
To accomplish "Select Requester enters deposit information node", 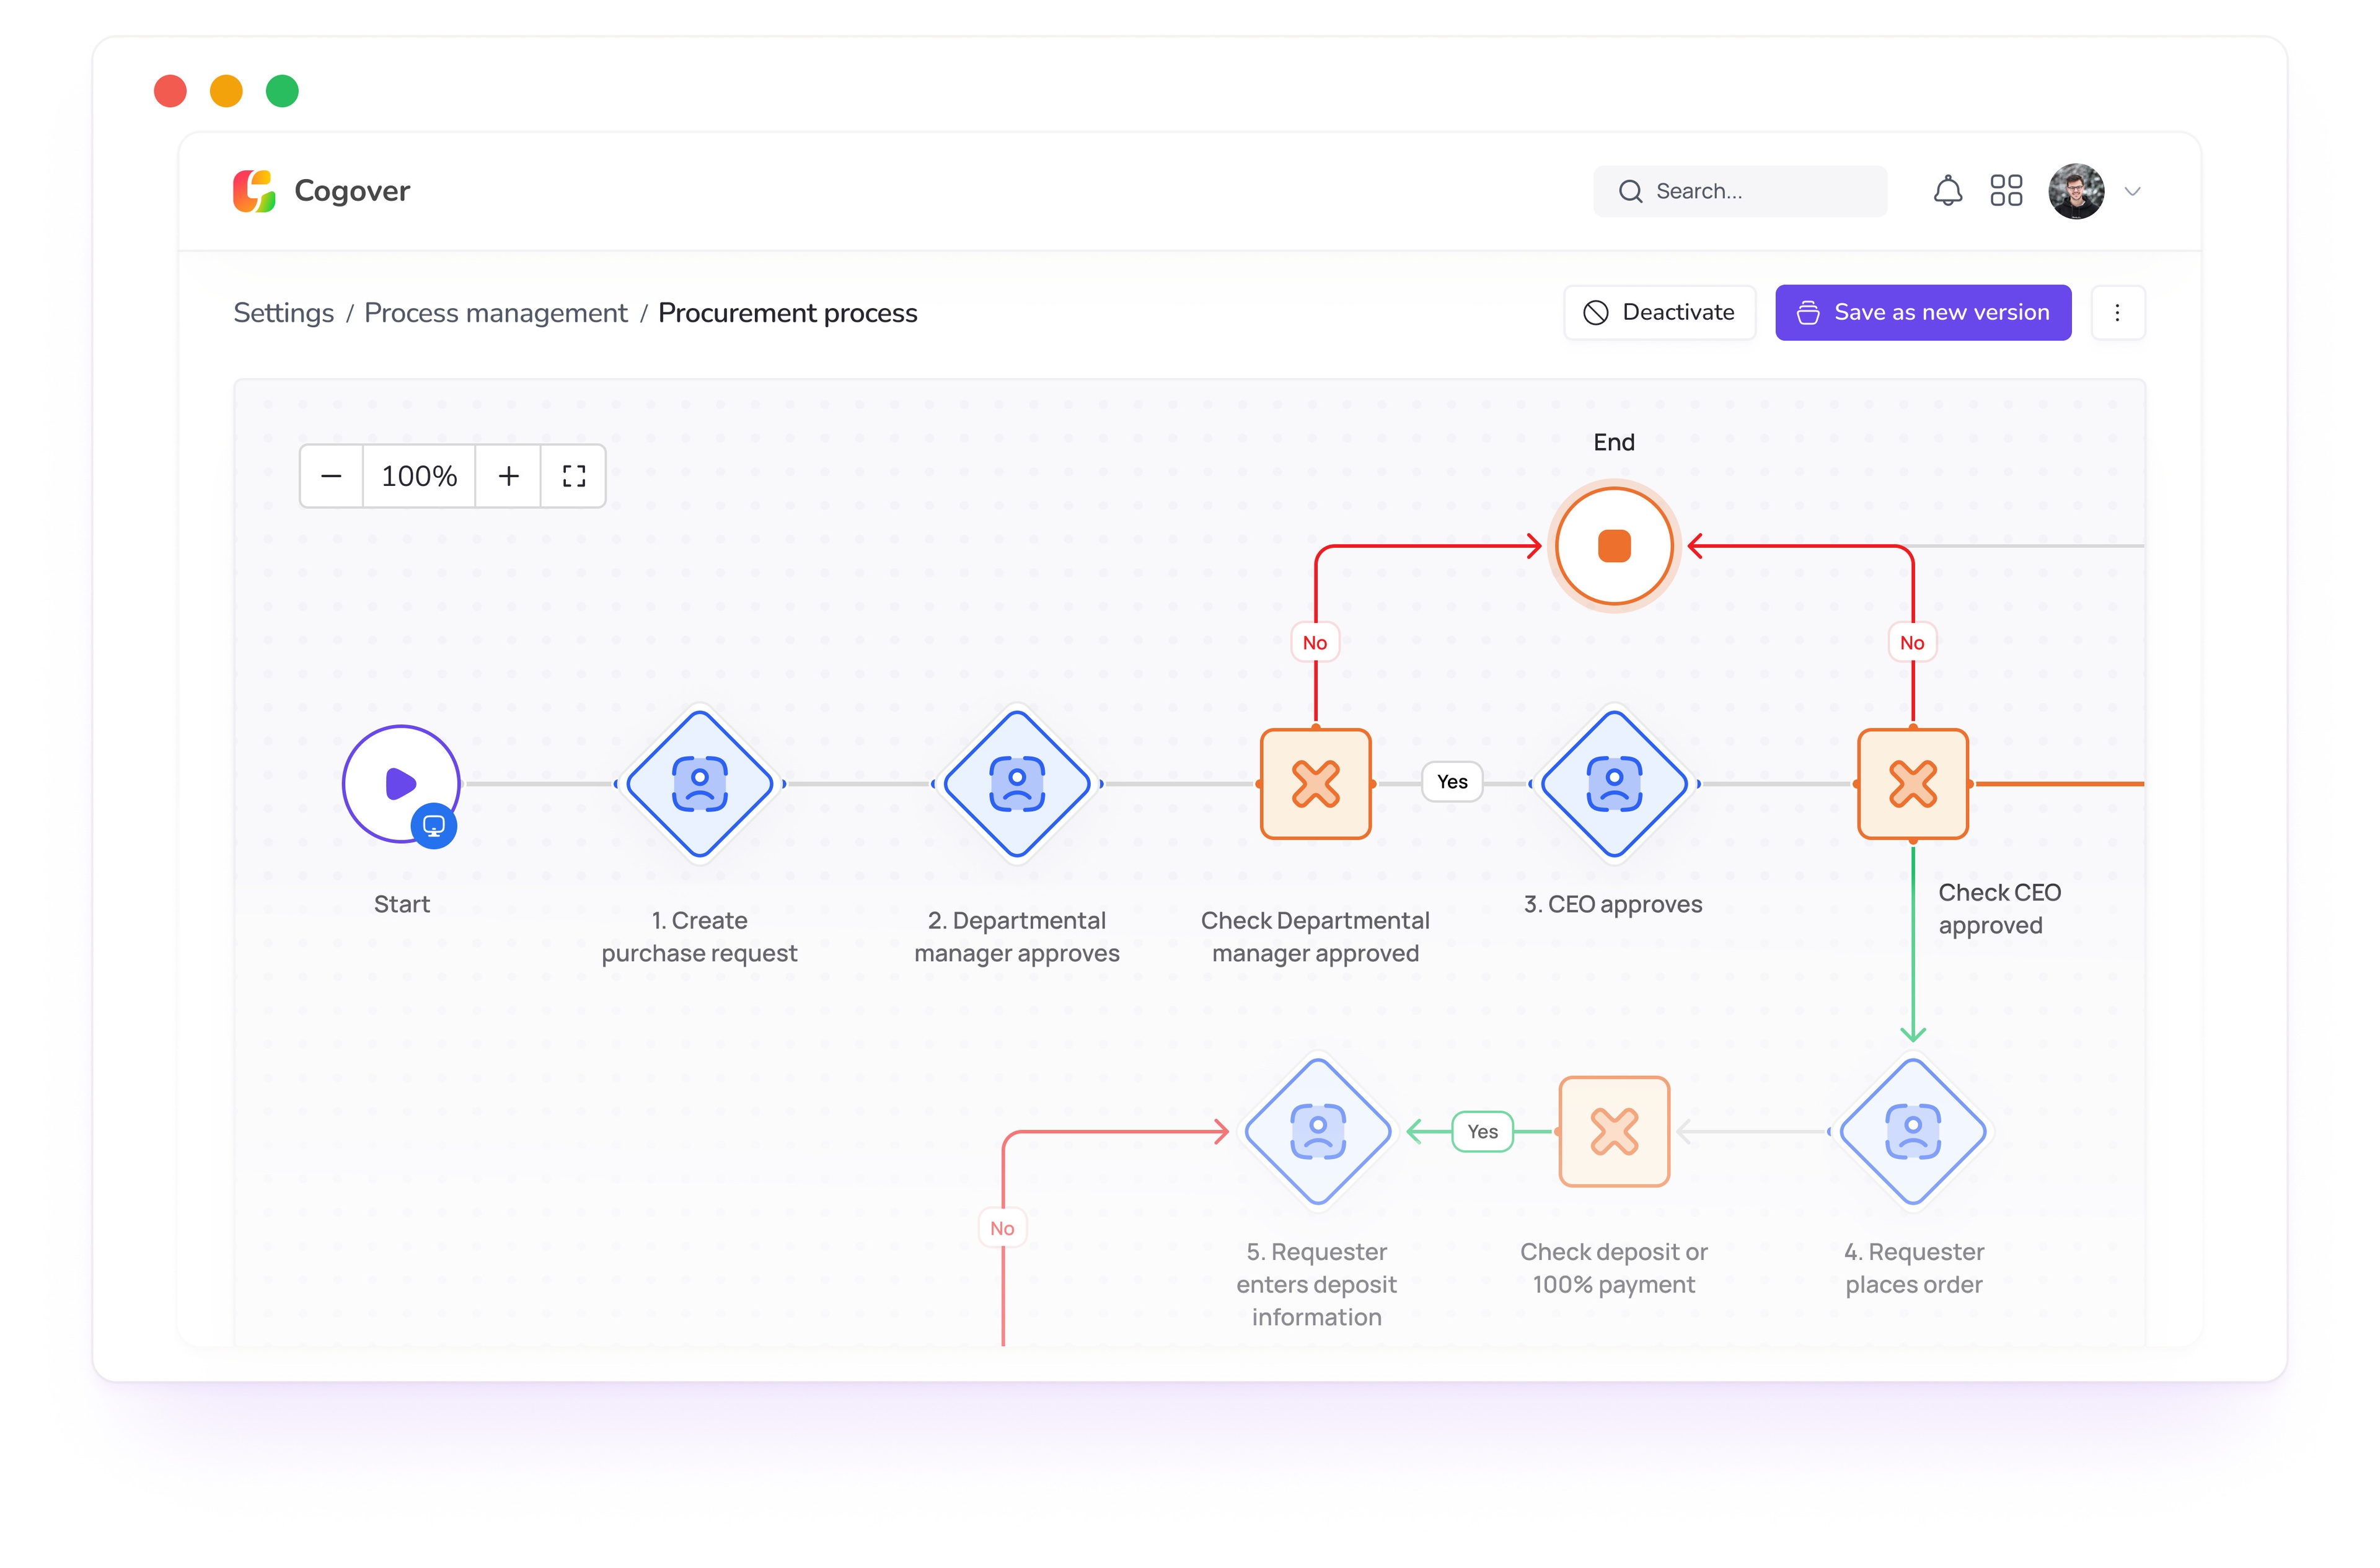I will pos(1318,1131).
